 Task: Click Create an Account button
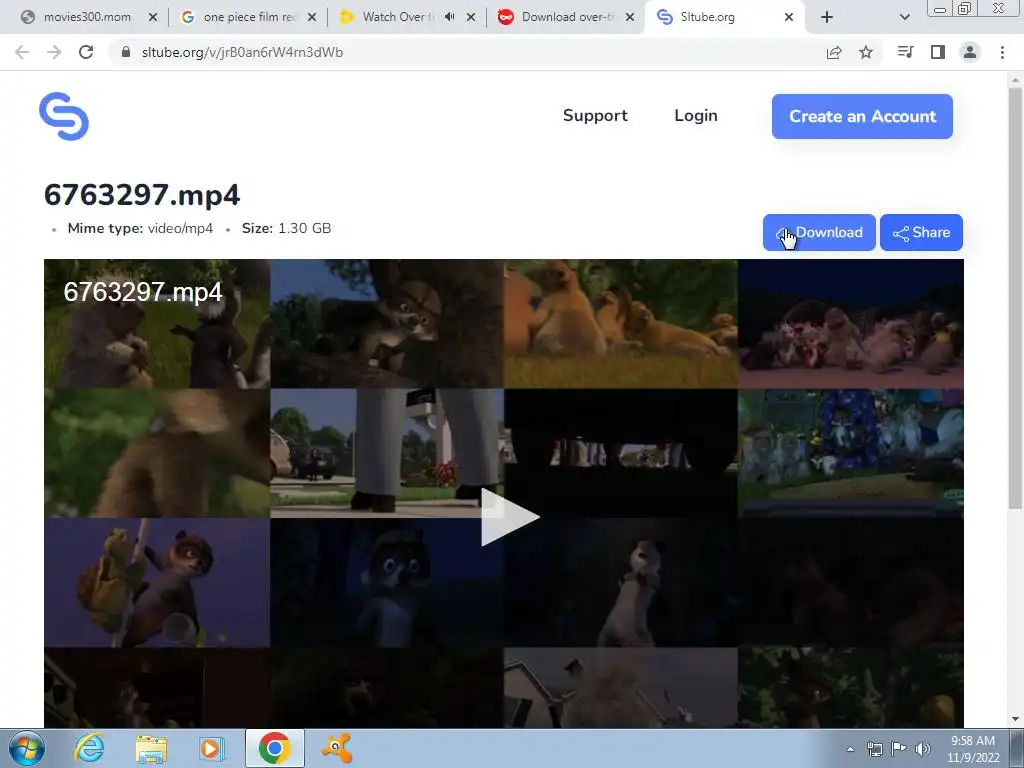(x=862, y=116)
